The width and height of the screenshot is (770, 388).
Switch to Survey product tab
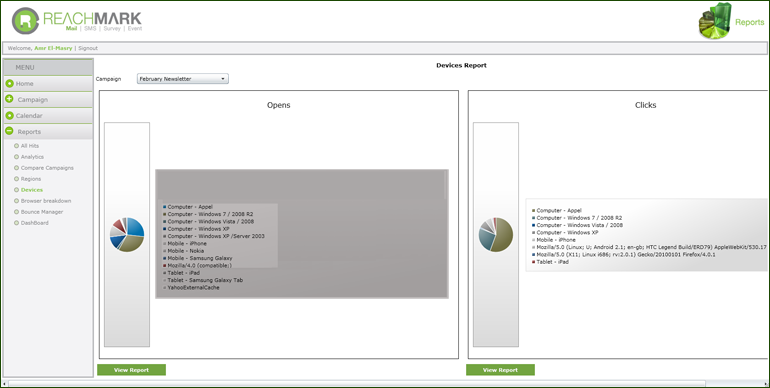pos(112,28)
